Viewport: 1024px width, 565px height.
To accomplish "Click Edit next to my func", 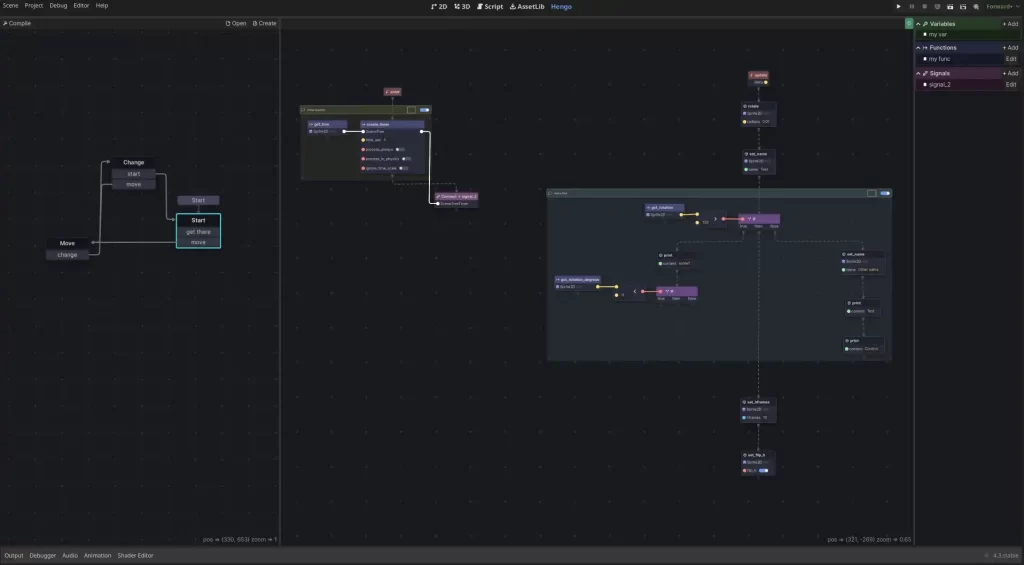I will coord(1010,59).
